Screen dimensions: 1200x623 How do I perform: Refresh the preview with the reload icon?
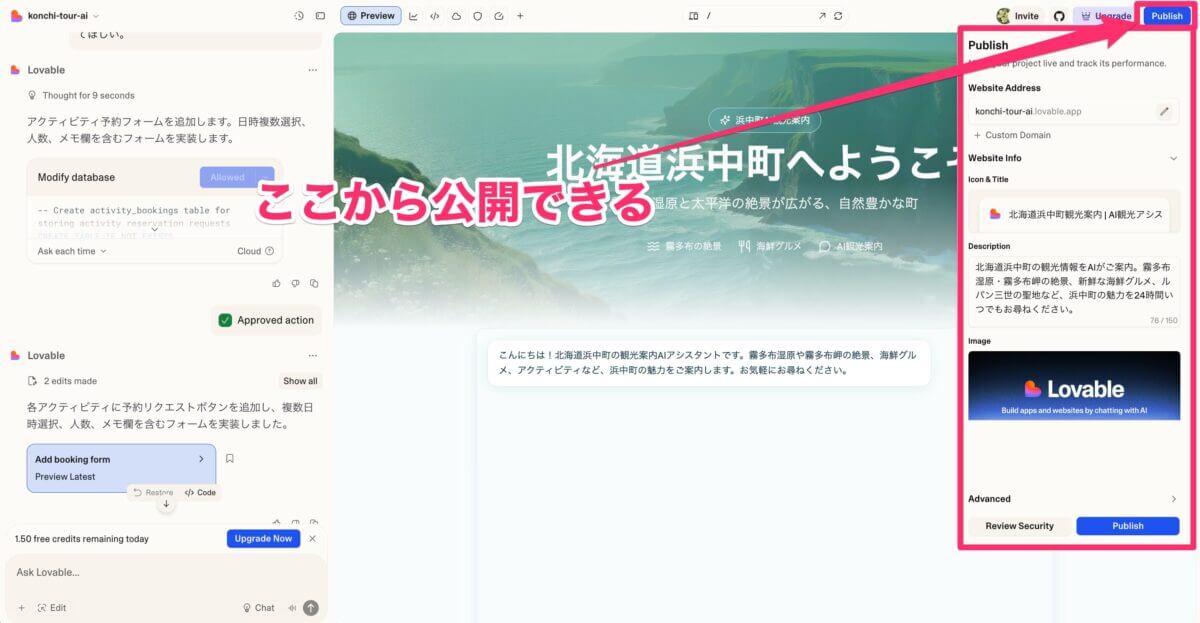(838, 16)
